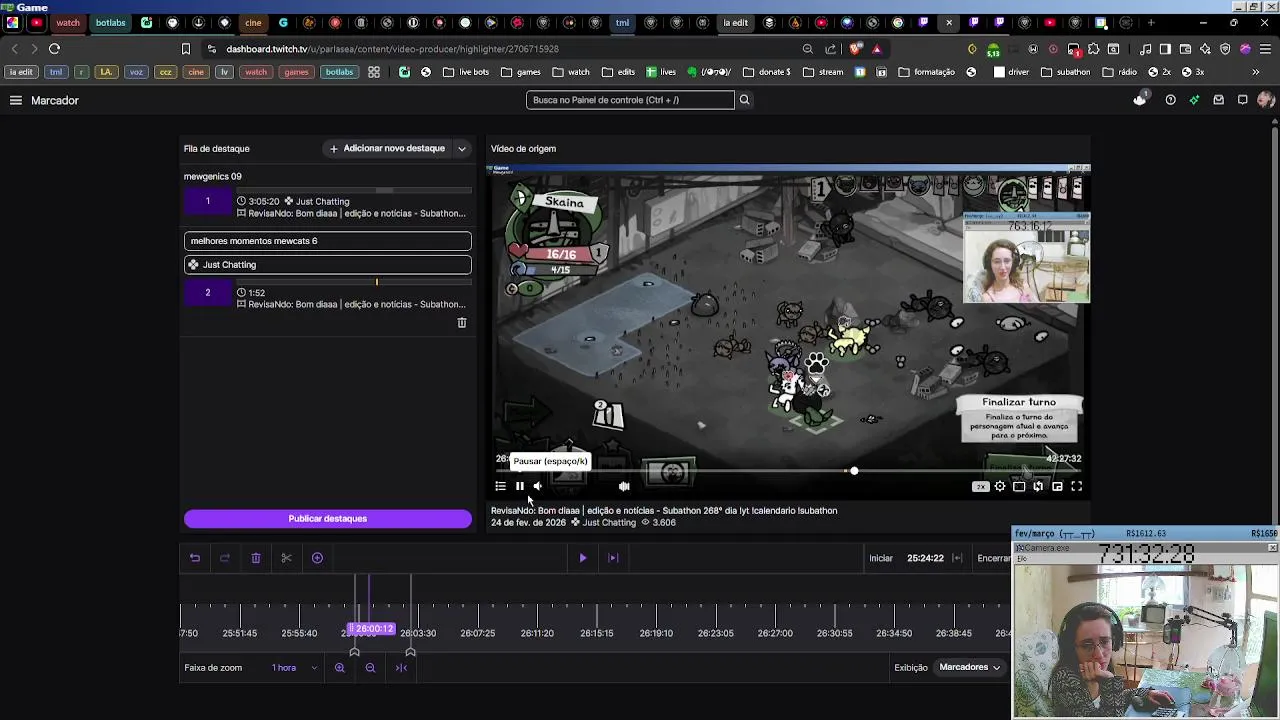The height and width of the screenshot is (720, 1280).
Task: Enter fullscreen in the video player
Action: click(1077, 487)
